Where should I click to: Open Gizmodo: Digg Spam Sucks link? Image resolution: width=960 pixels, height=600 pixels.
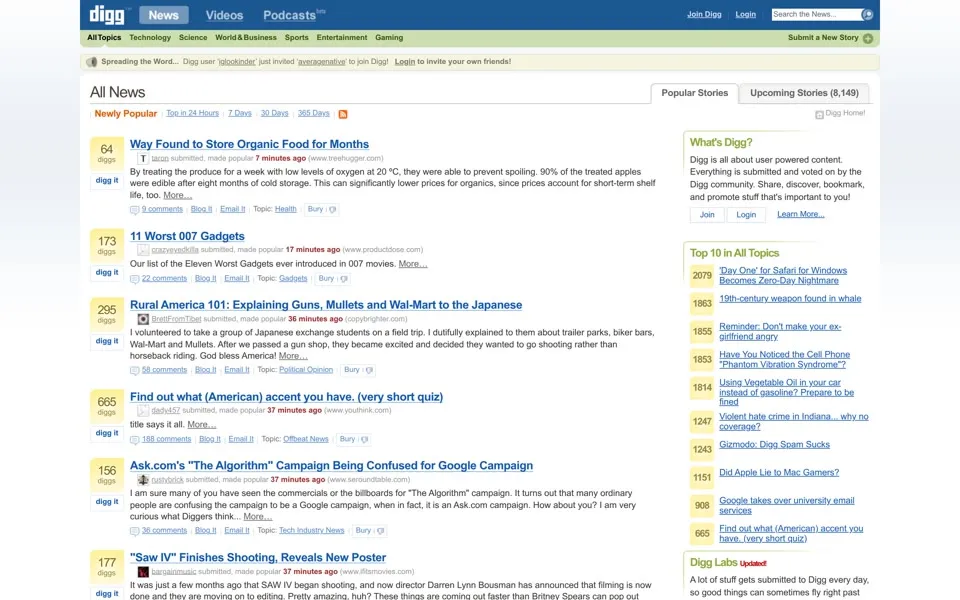pos(774,444)
